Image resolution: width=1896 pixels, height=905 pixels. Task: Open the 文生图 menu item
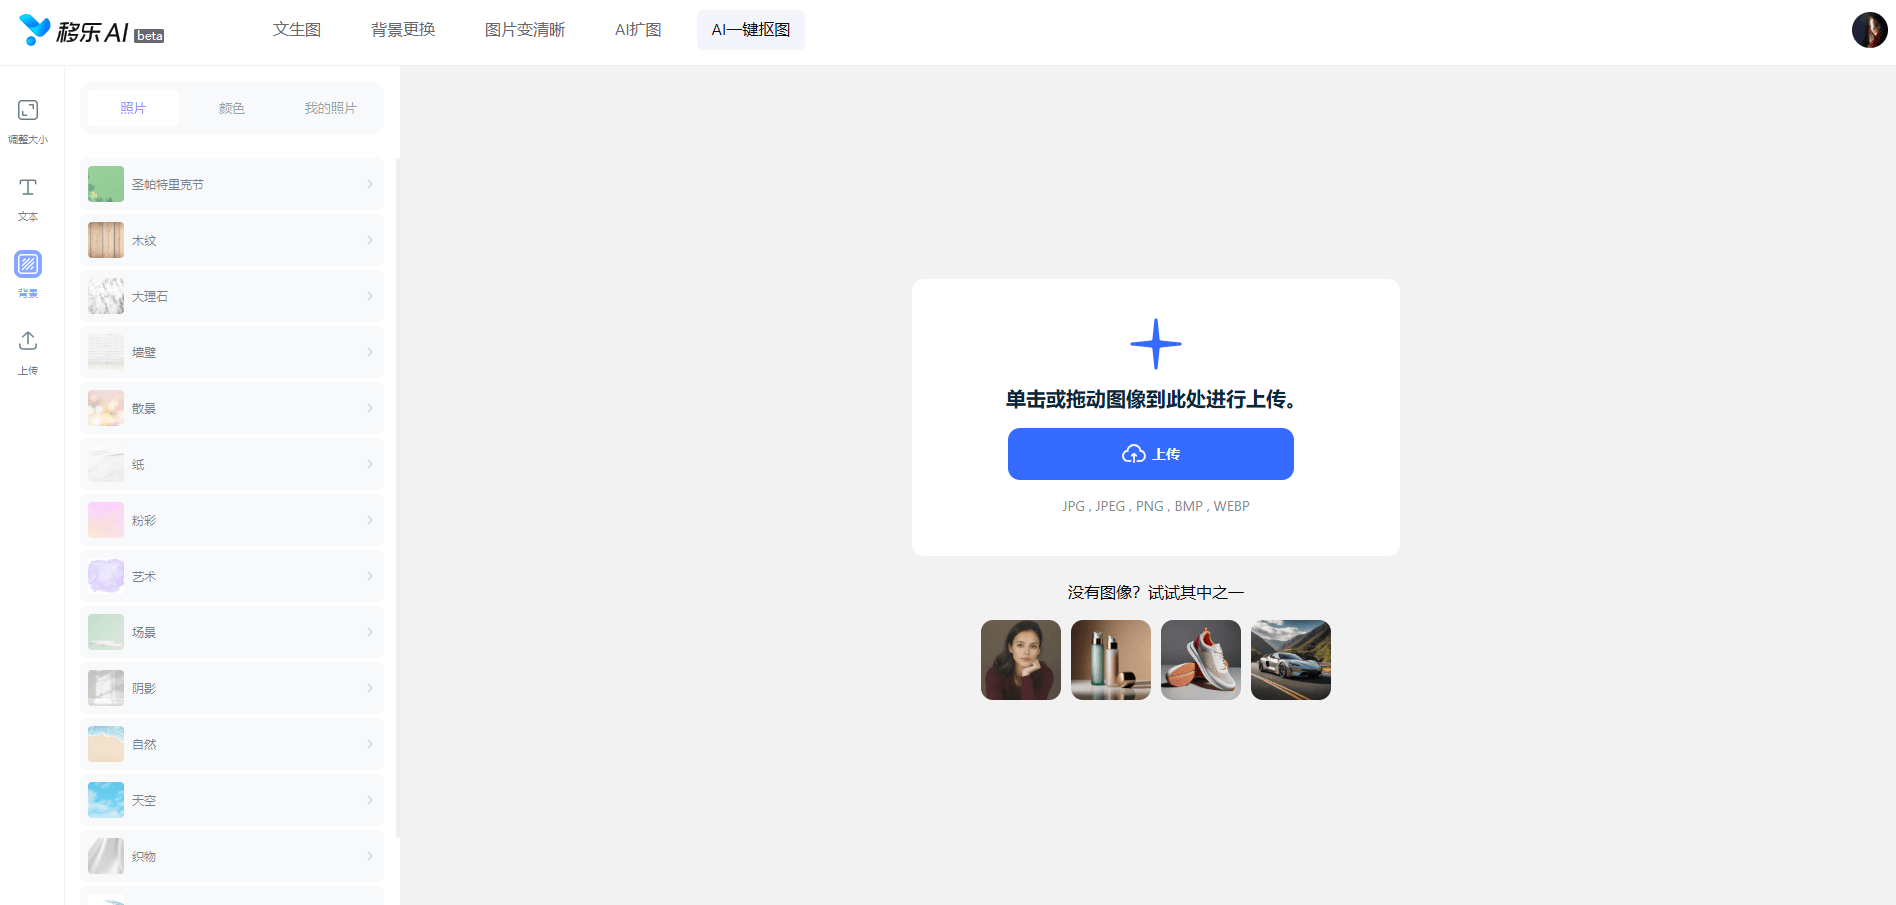point(297,30)
